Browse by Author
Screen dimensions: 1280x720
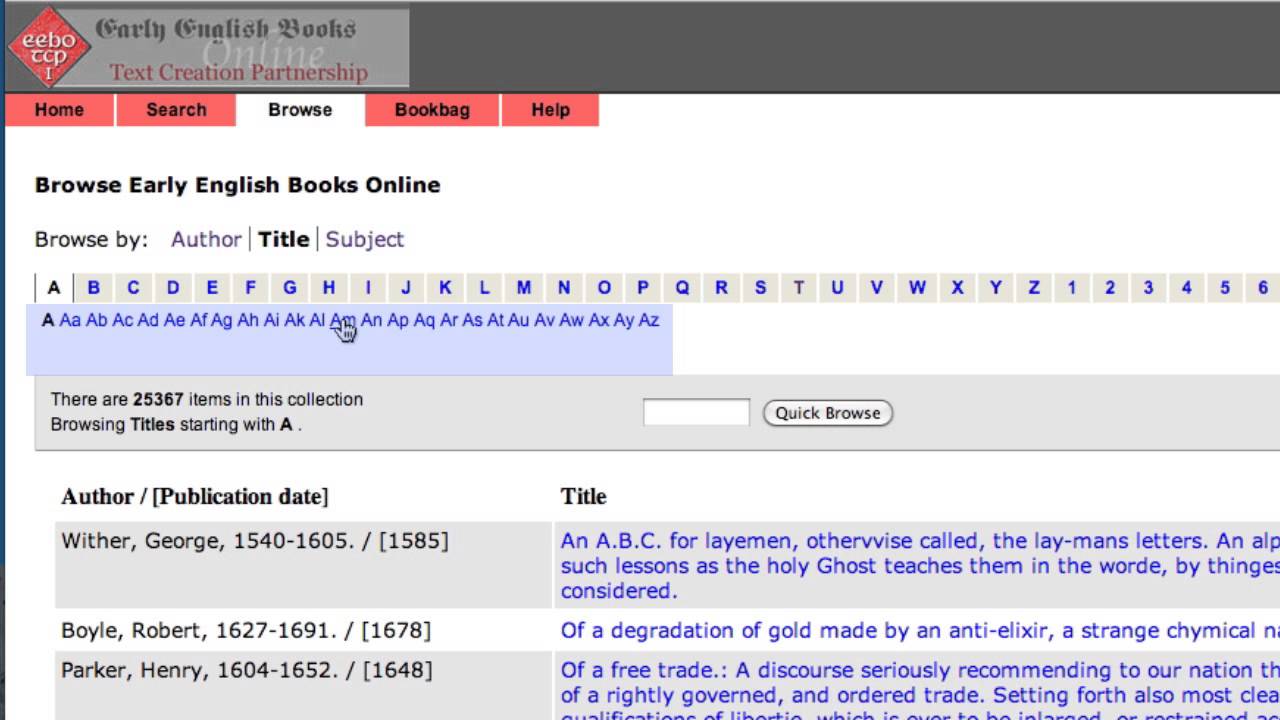coord(206,239)
